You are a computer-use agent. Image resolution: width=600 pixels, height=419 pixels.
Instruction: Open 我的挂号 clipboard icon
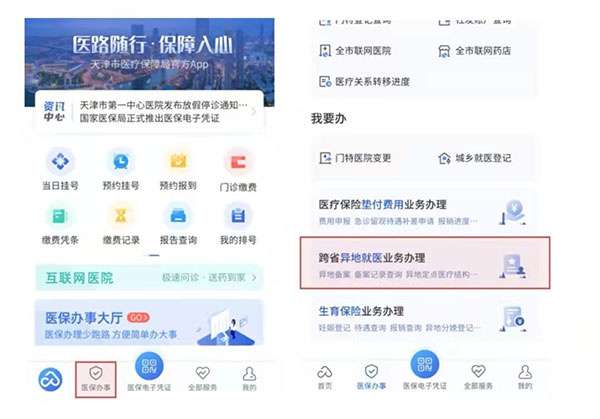tap(238, 216)
